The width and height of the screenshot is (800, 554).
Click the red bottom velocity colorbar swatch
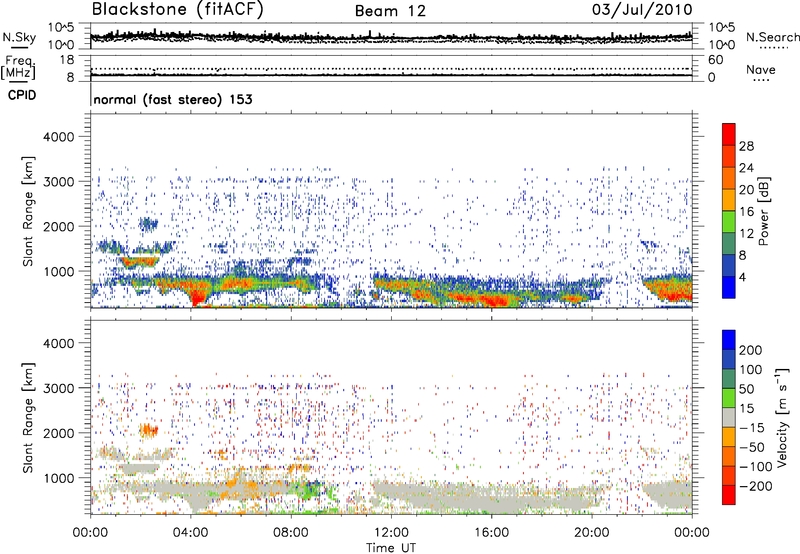coord(729,495)
